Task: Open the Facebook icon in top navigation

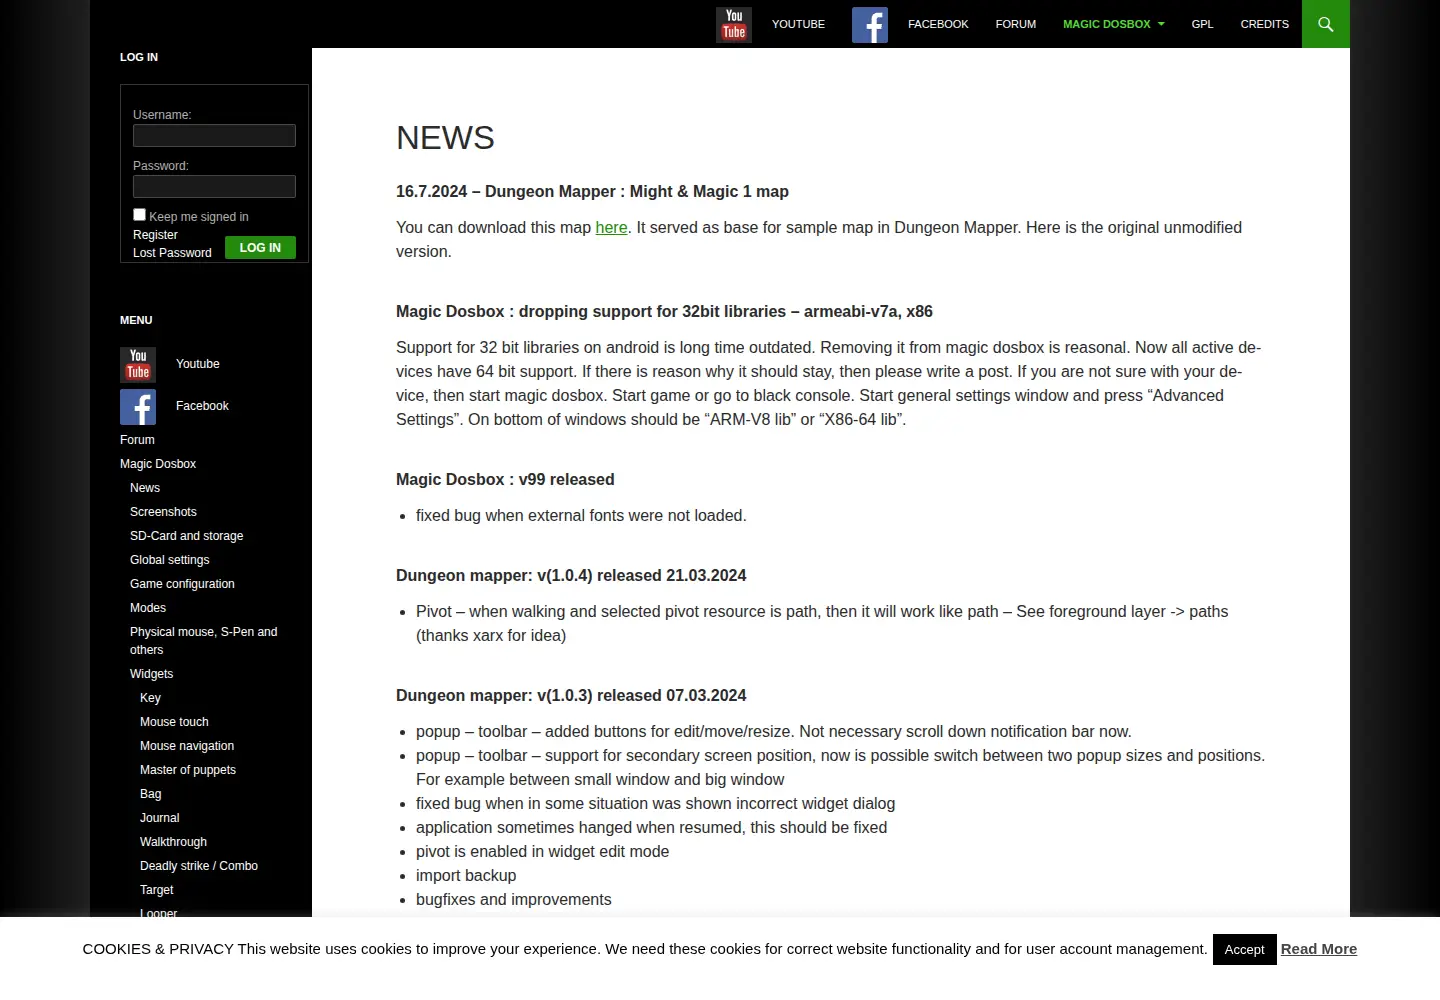Action: coord(870,25)
